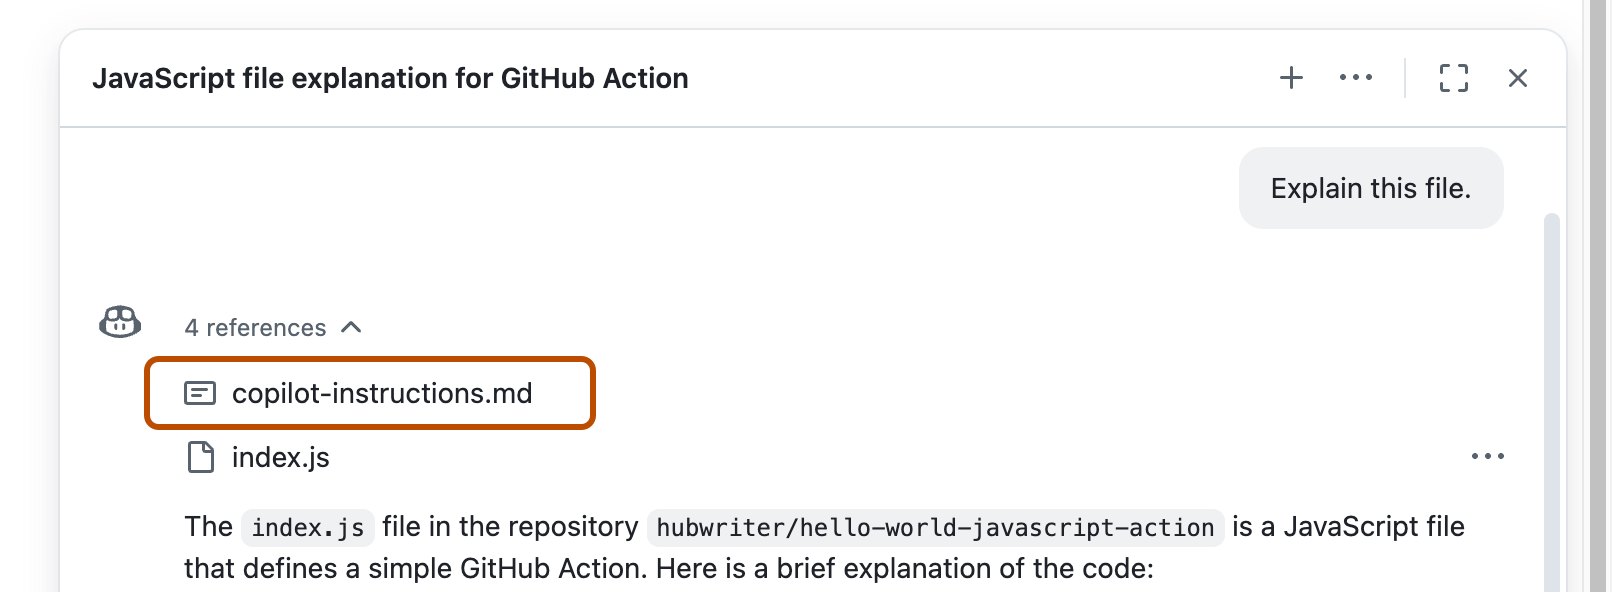Click the Copilot avatar icon

click(118, 322)
